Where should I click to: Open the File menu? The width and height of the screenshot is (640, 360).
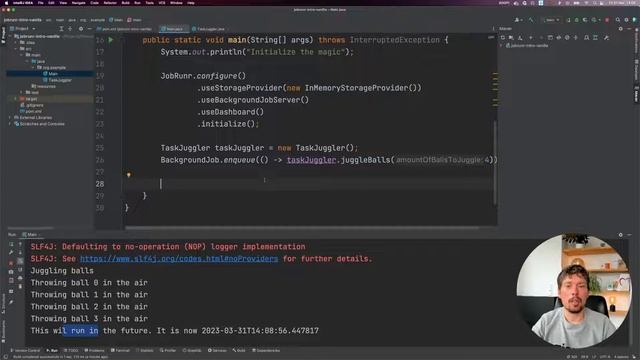tap(40, 3)
